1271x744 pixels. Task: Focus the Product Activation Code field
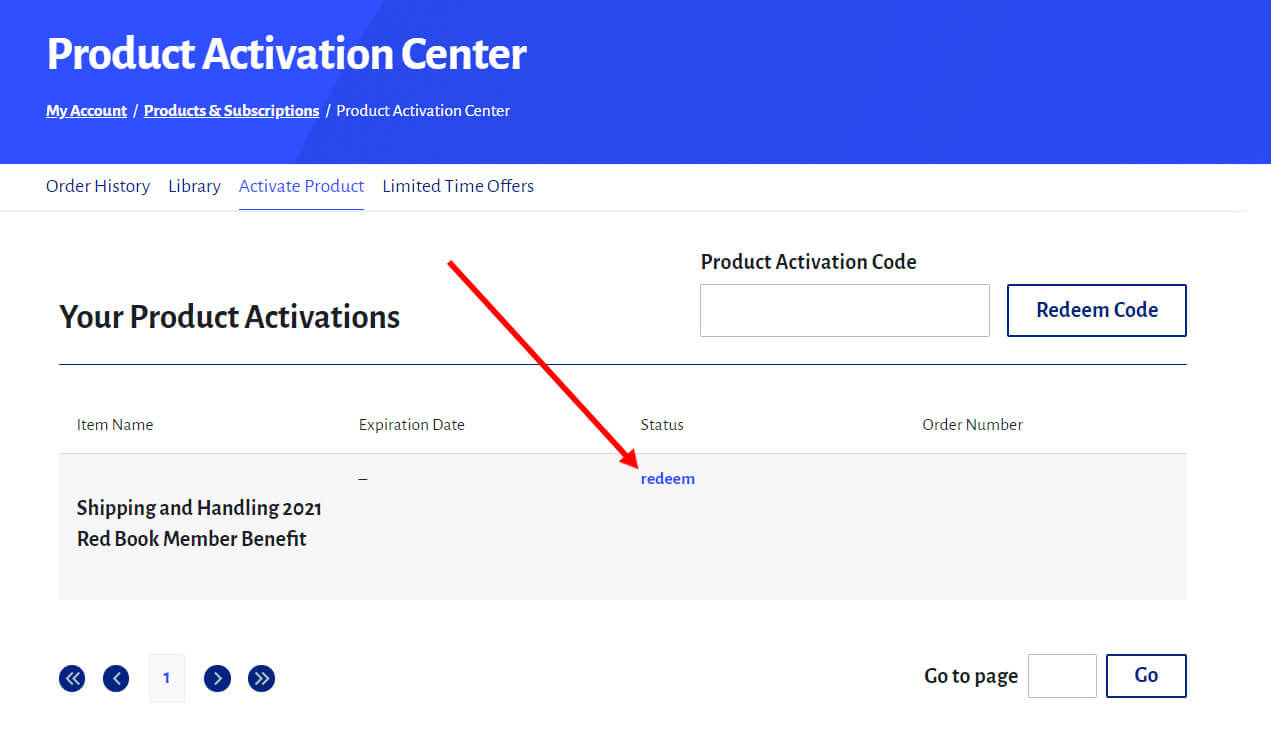coord(844,310)
